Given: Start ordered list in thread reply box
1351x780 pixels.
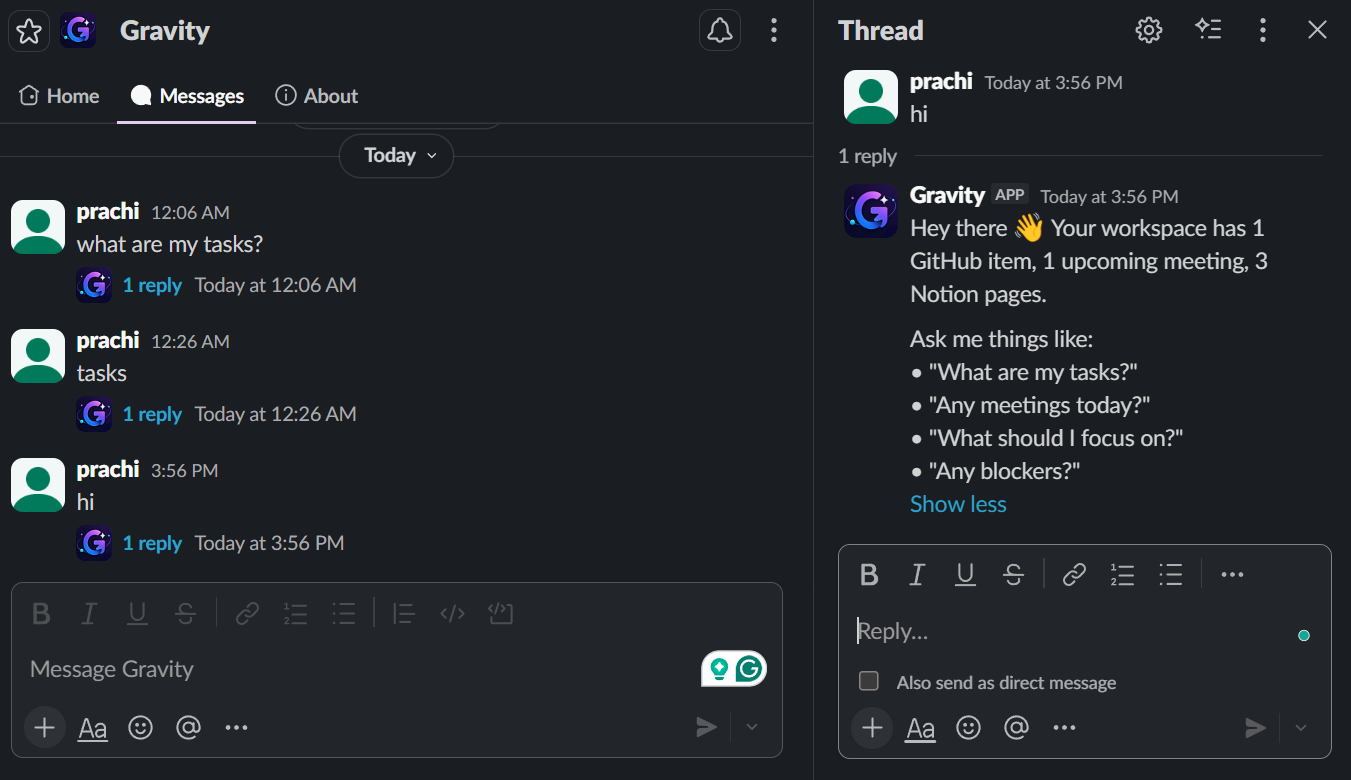Looking at the screenshot, I should coord(1122,574).
